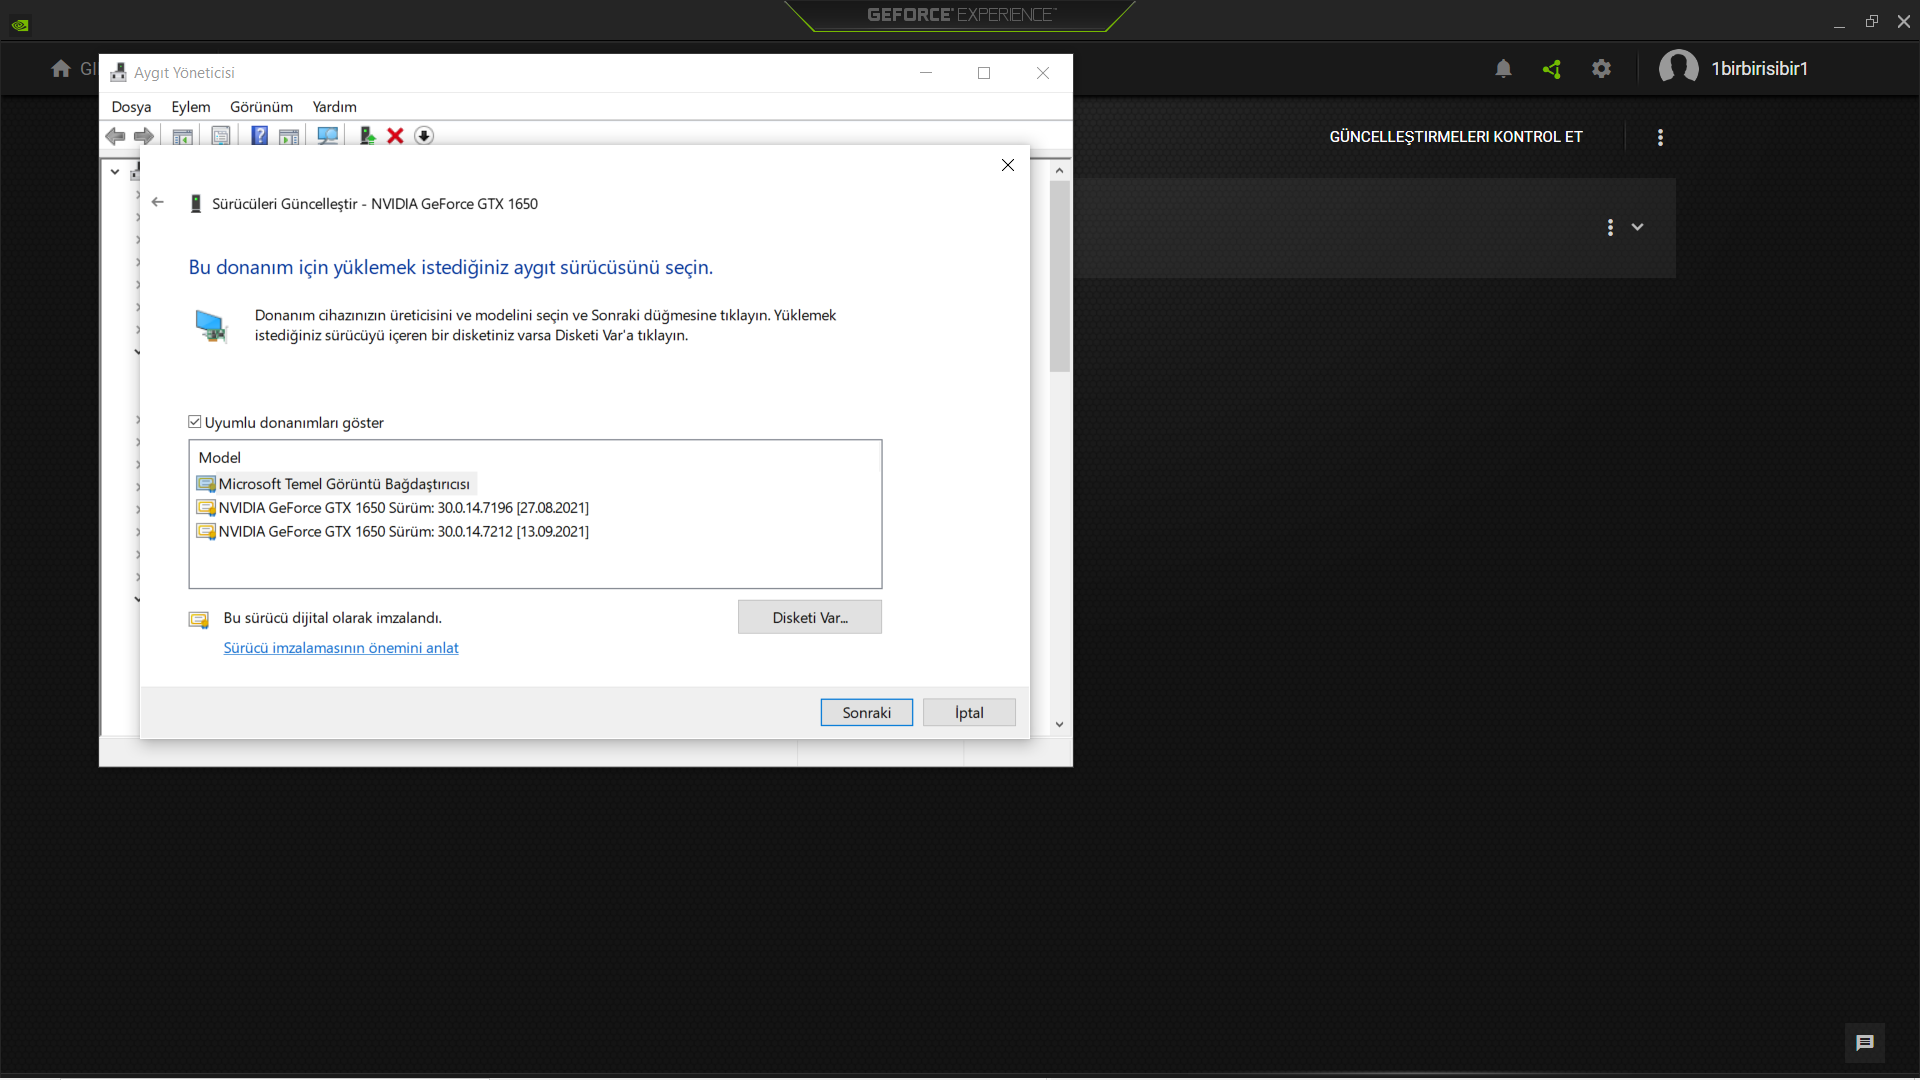The image size is (1920, 1080).
Task: Click the Sonraki button
Action: [x=866, y=713]
